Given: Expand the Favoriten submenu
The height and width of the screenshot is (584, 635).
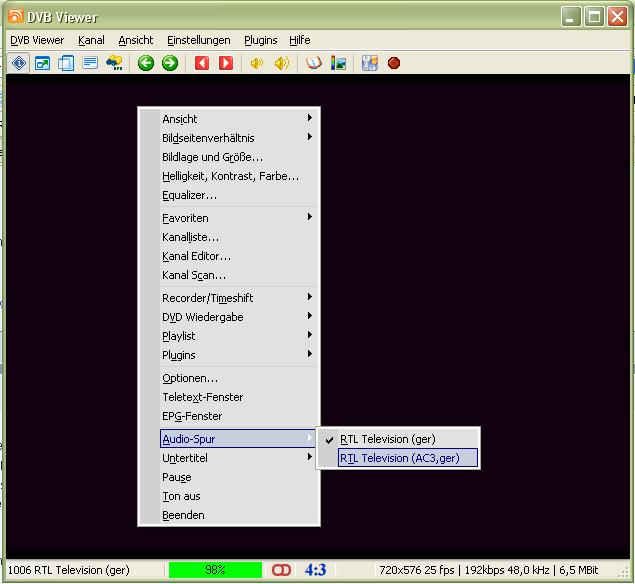Looking at the screenshot, I should (x=238, y=218).
